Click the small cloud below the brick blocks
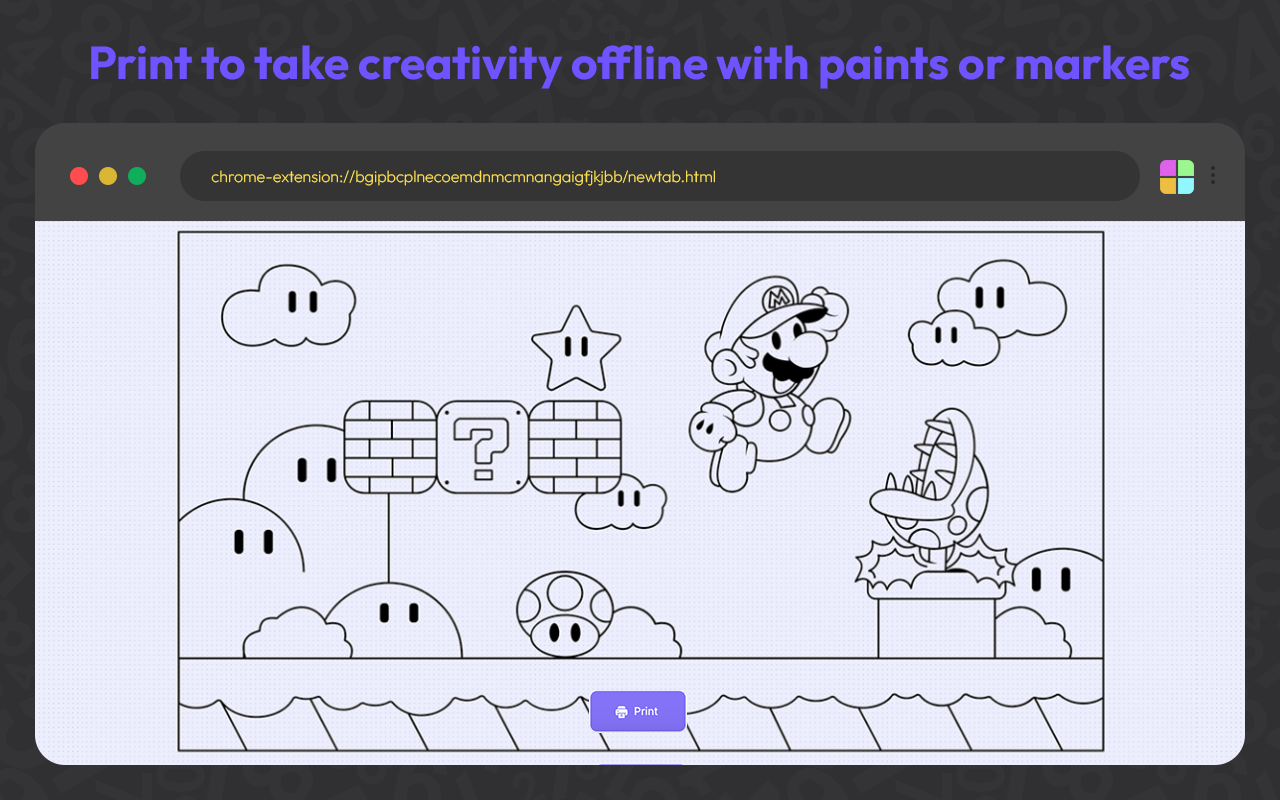This screenshot has height=800, width=1280. [x=621, y=501]
